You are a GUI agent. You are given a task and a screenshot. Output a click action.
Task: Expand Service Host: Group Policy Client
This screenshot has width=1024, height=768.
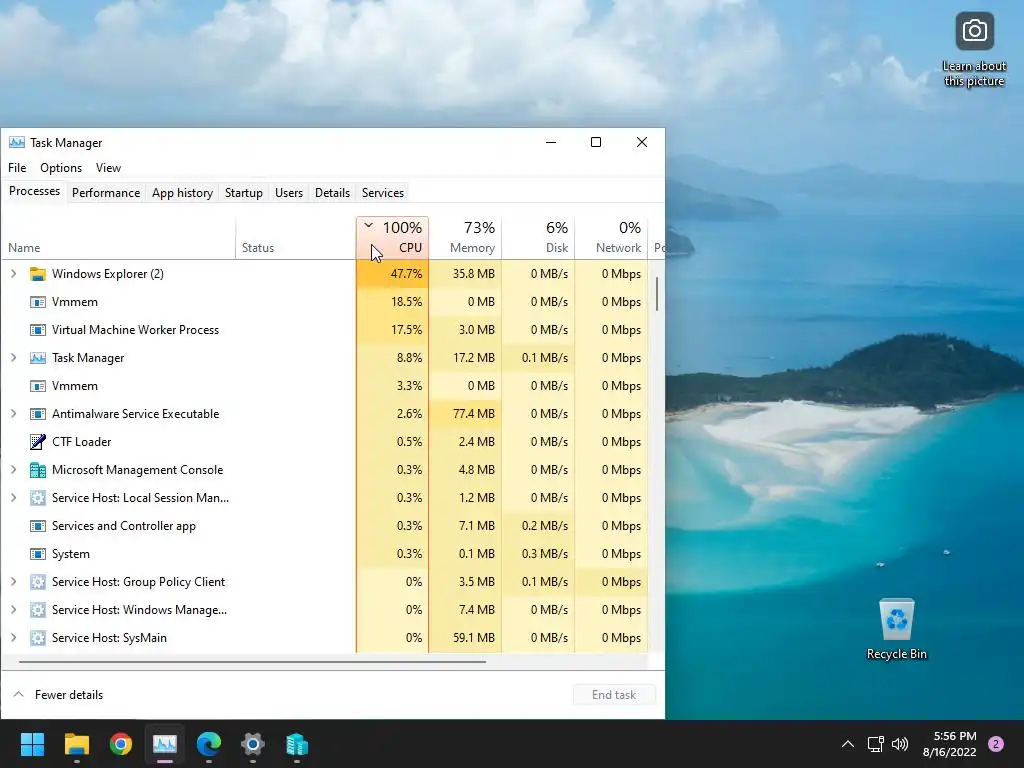click(x=14, y=582)
